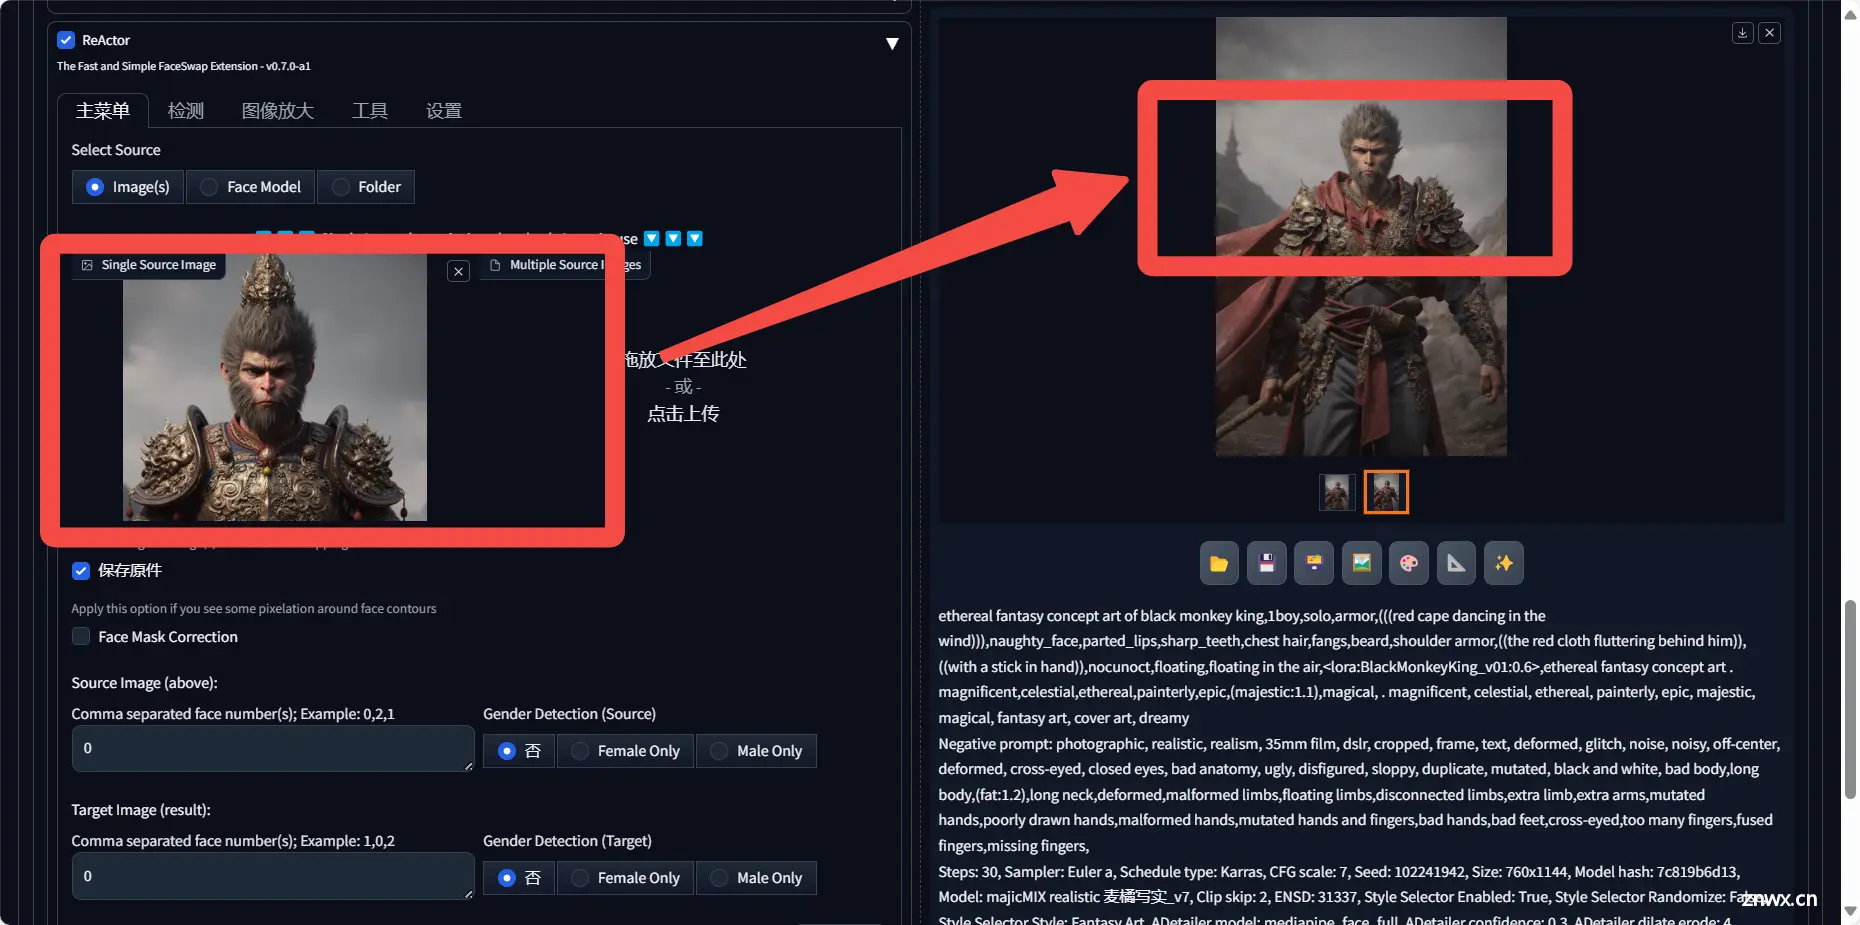Send image to extras ruler icon

click(x=1456, y=563)
